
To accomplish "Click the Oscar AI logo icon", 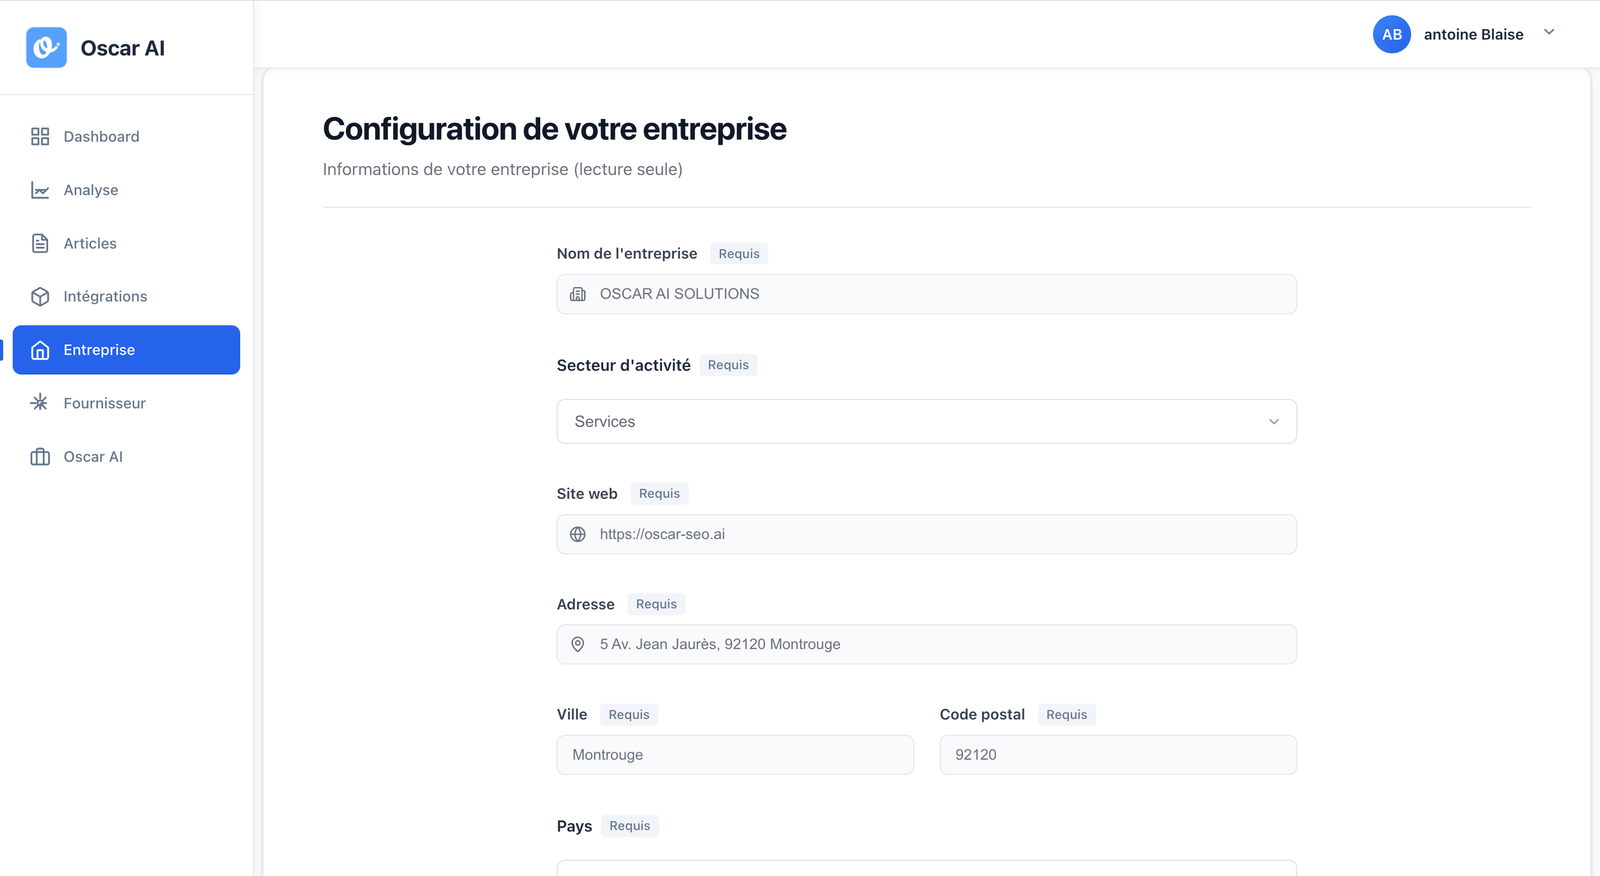I will point(46,48).
